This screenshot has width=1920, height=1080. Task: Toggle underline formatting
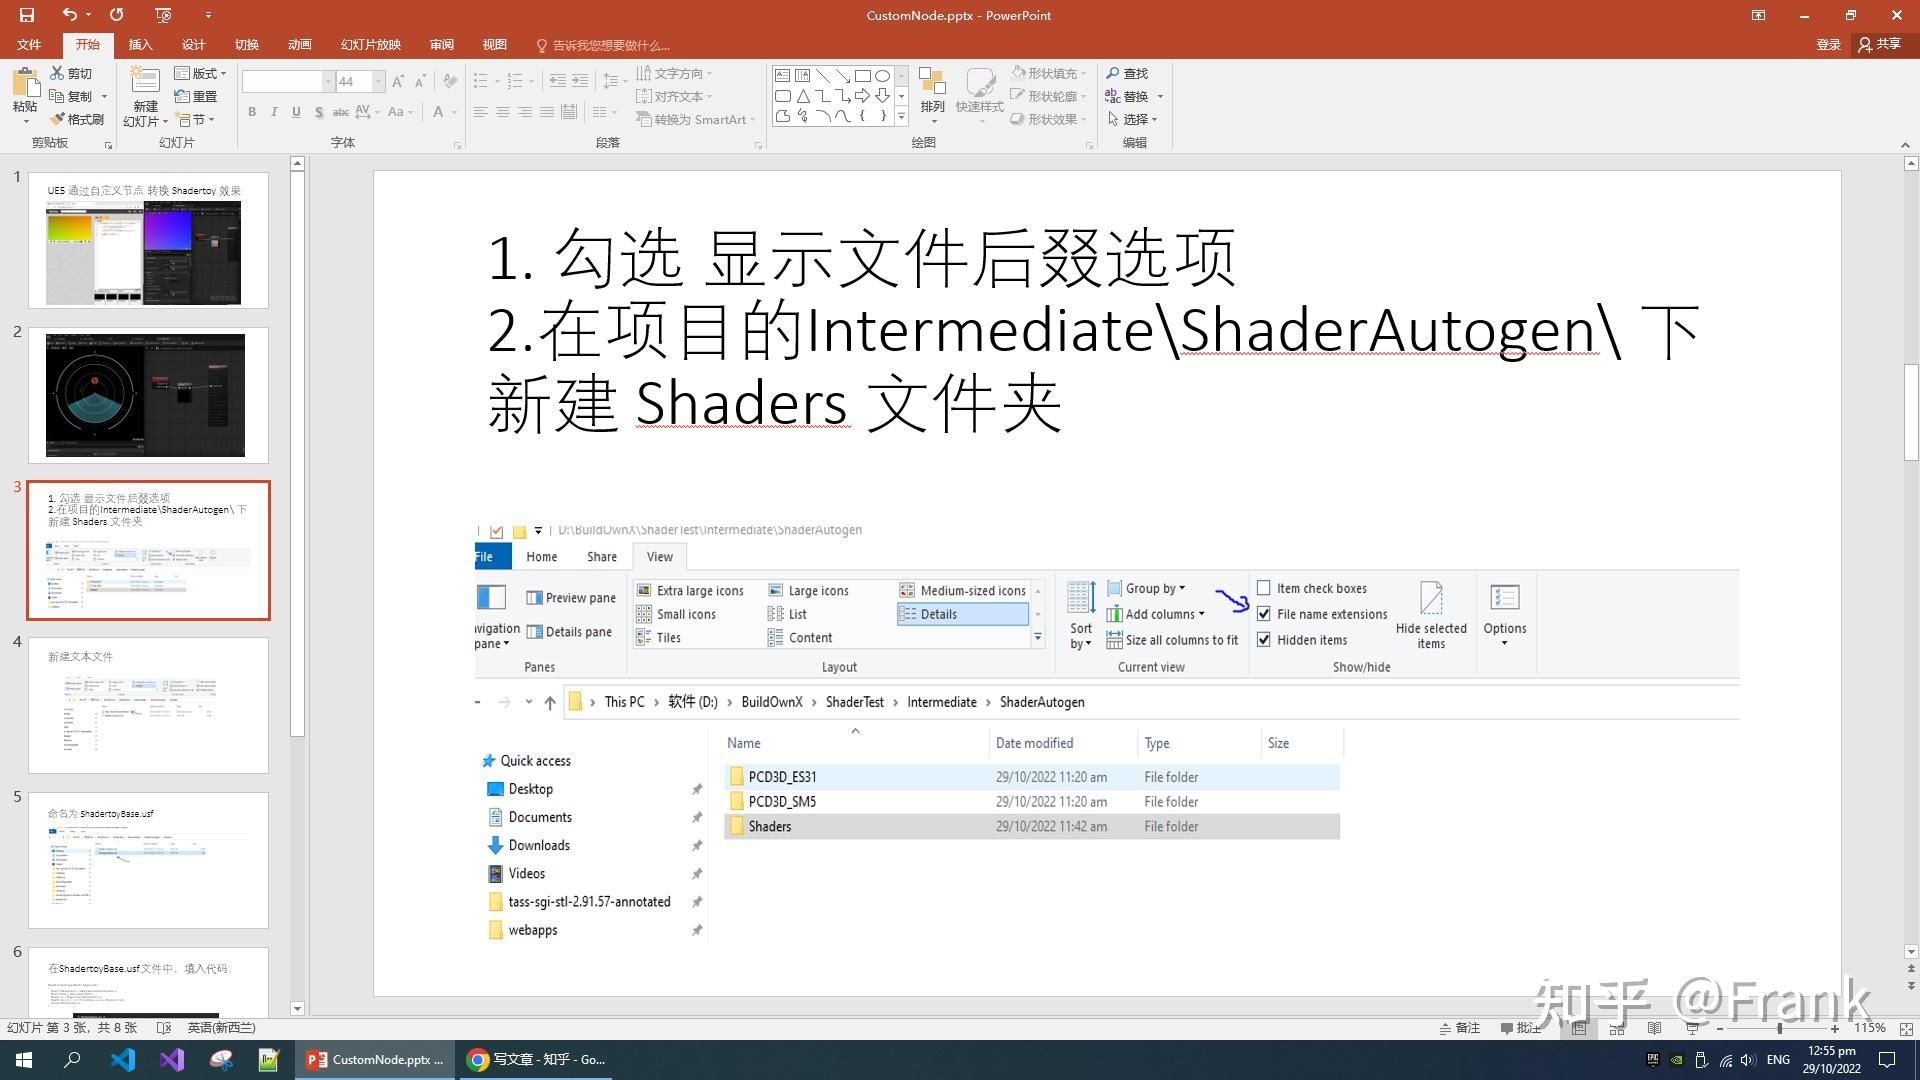pos(296,112)
